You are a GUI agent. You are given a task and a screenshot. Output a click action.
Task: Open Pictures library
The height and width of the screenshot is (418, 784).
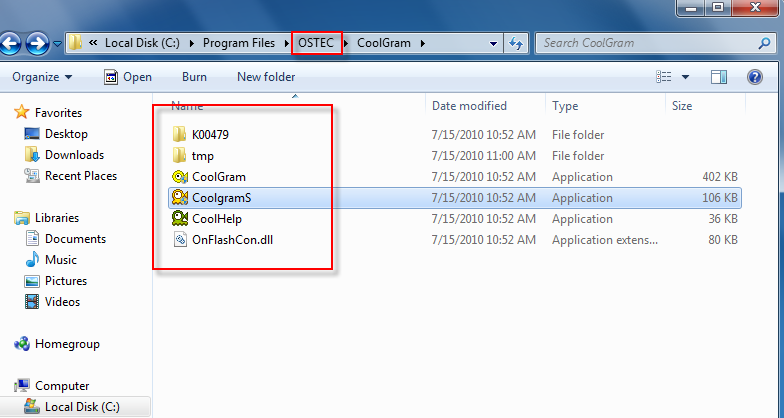coord(66,281)
